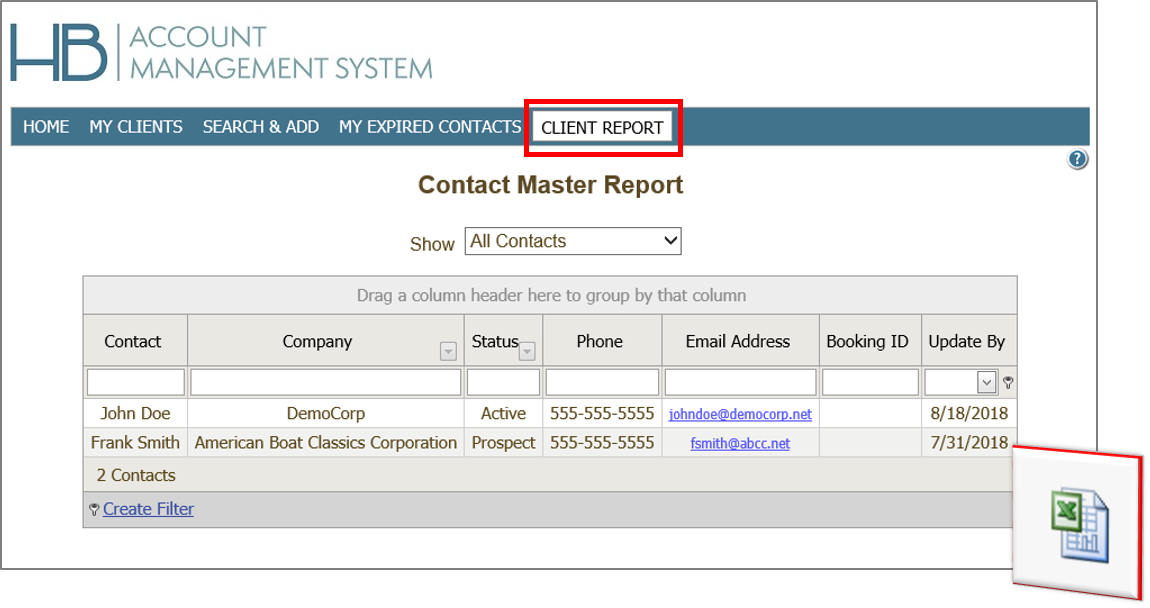Click the Contact filter input box
The width and height of the screenshot is (1150, 608).
tap(135, 382)
